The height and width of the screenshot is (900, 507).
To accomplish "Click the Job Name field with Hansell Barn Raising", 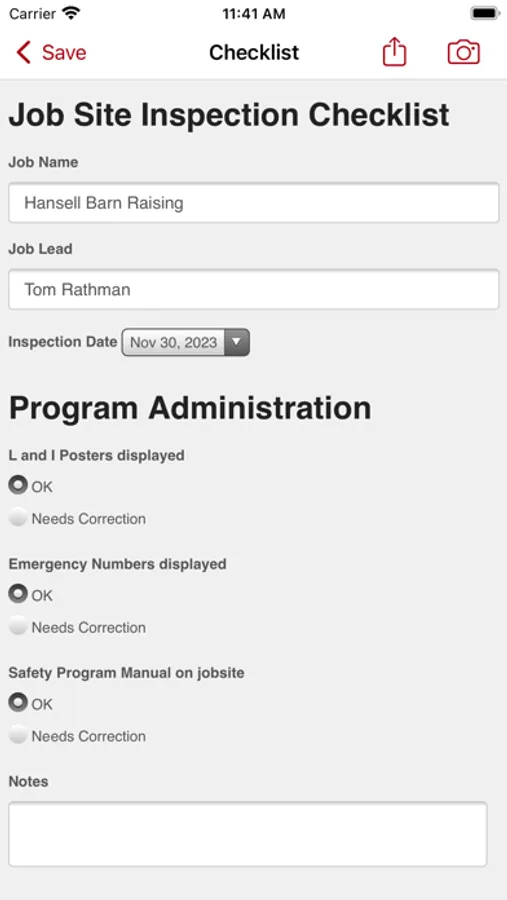I will click(254, 203).
